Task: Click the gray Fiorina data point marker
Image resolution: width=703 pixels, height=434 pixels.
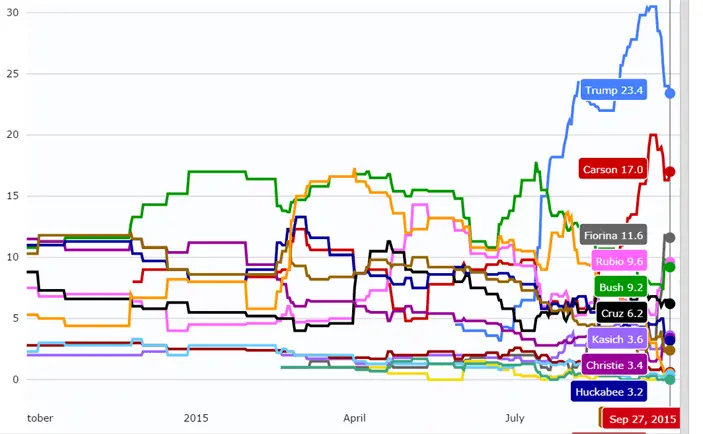Action: coord(670,237)
